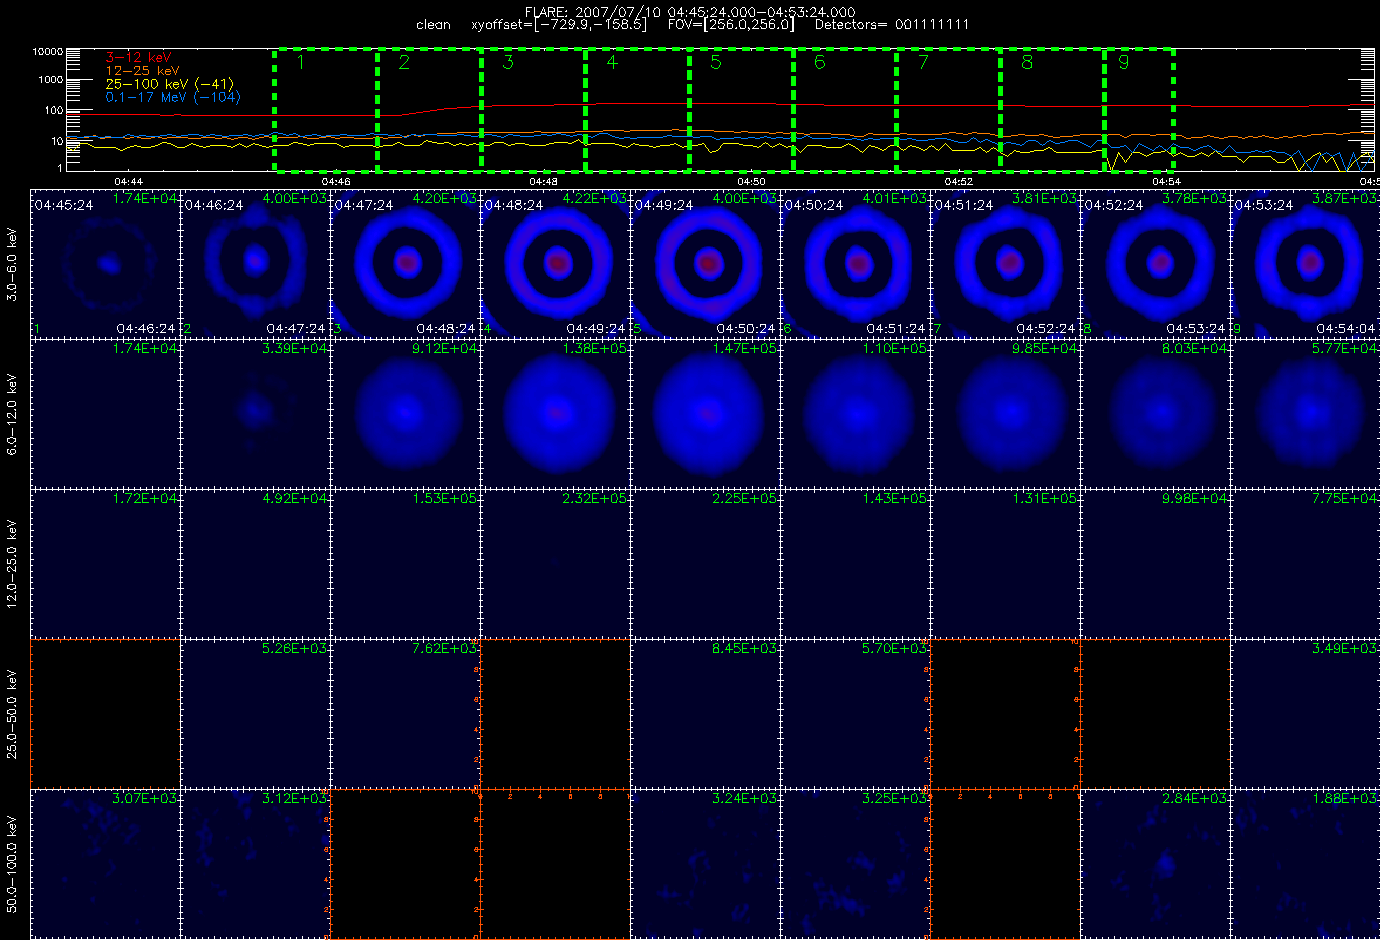1380x940 pixels.
Task: Select the 25.0-50.0 keV image labeled 5.26E+03
Action: [x=256, y=714]
